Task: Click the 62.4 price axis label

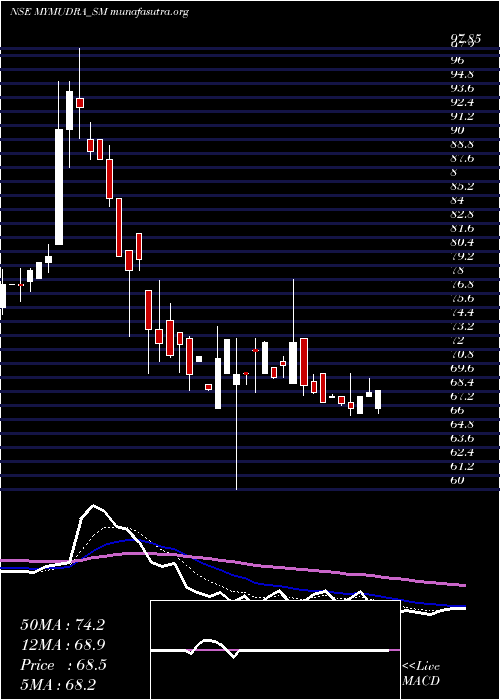Action: pyautogui.click(x=462, y=453)
